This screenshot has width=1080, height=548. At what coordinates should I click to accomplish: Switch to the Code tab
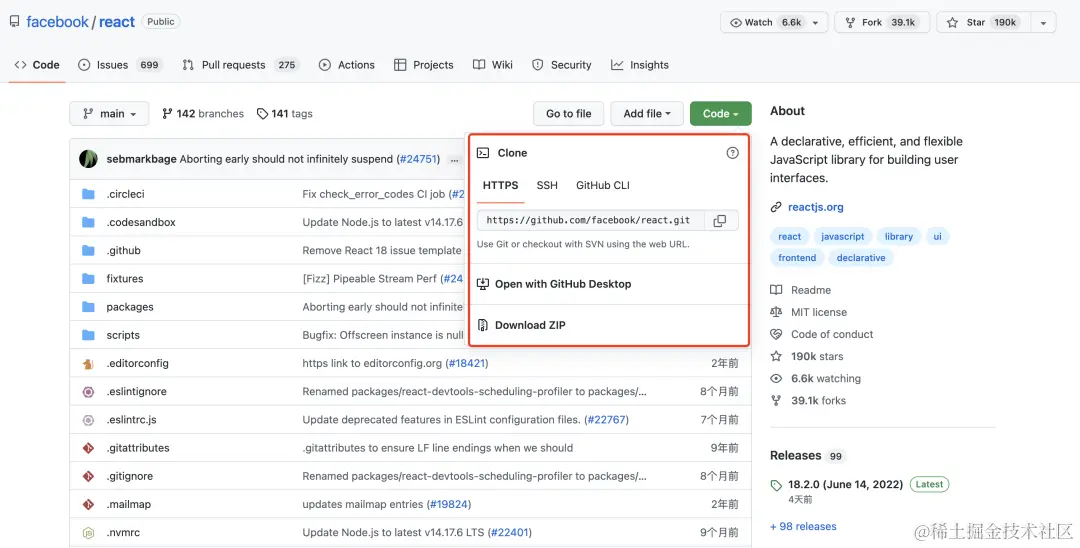coord(37,65)
